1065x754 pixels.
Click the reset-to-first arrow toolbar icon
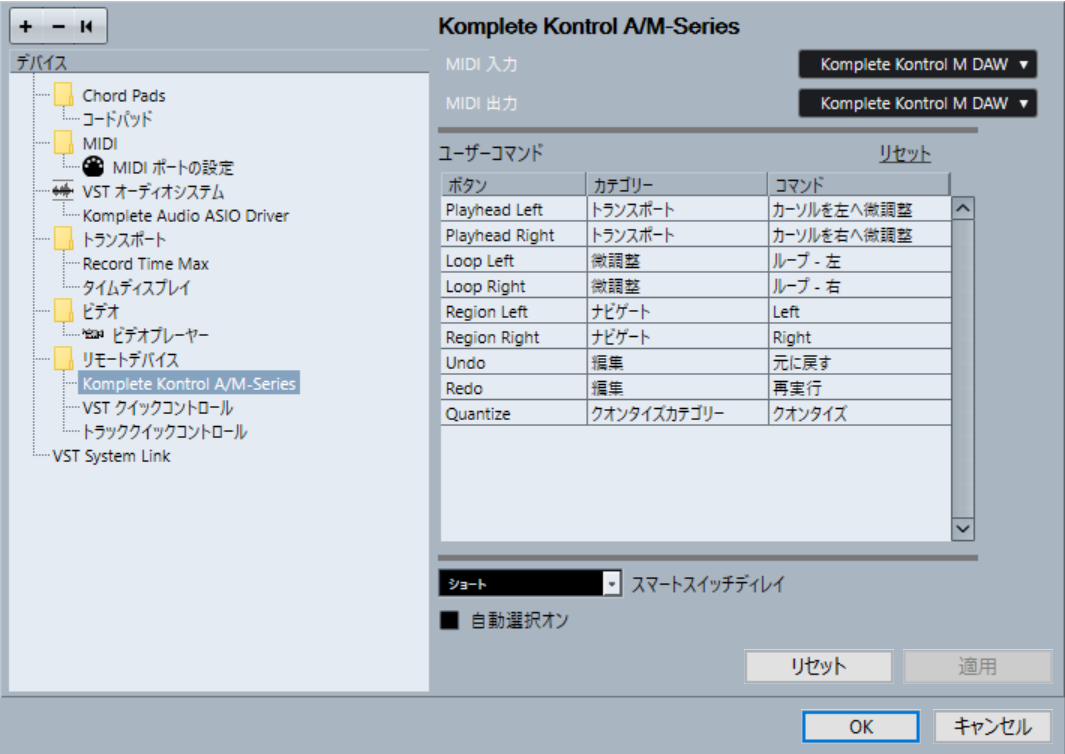click(87, 26)
